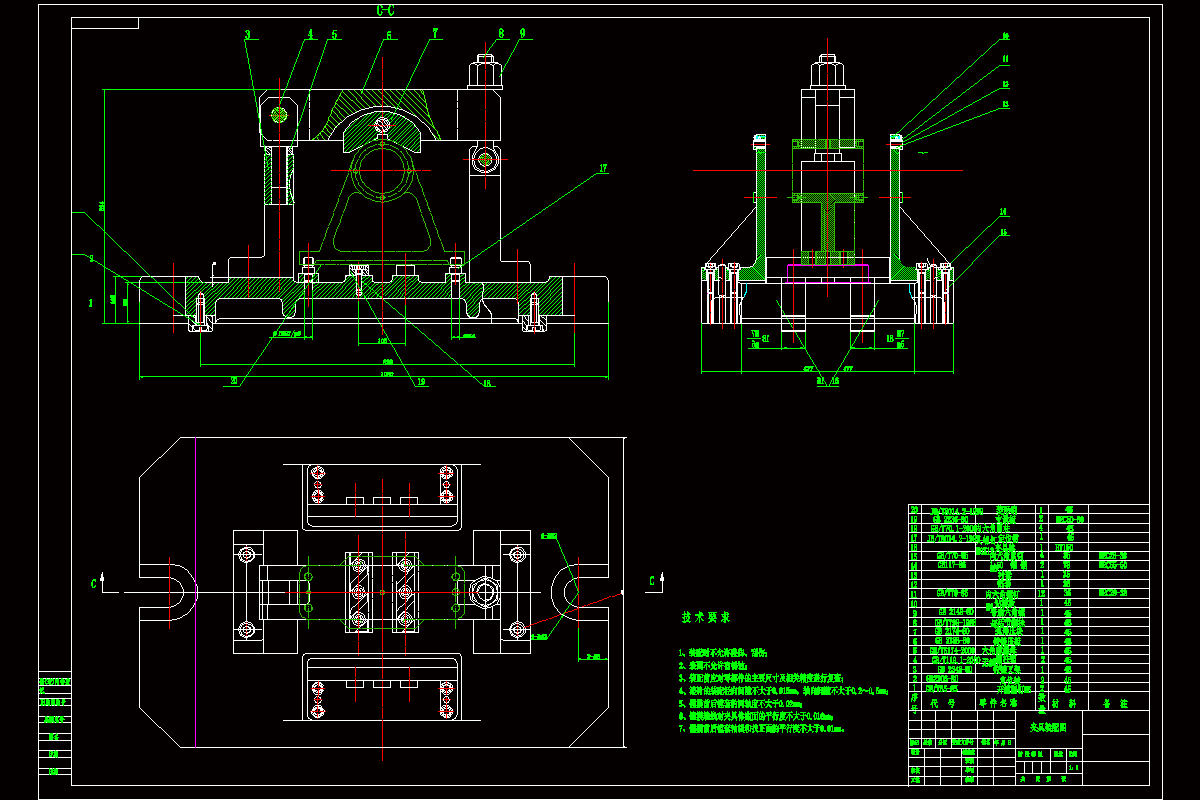Viewport: 1200px width, 800px height.
Task: Select part balloon number 4
Action: tap(311, 34)
